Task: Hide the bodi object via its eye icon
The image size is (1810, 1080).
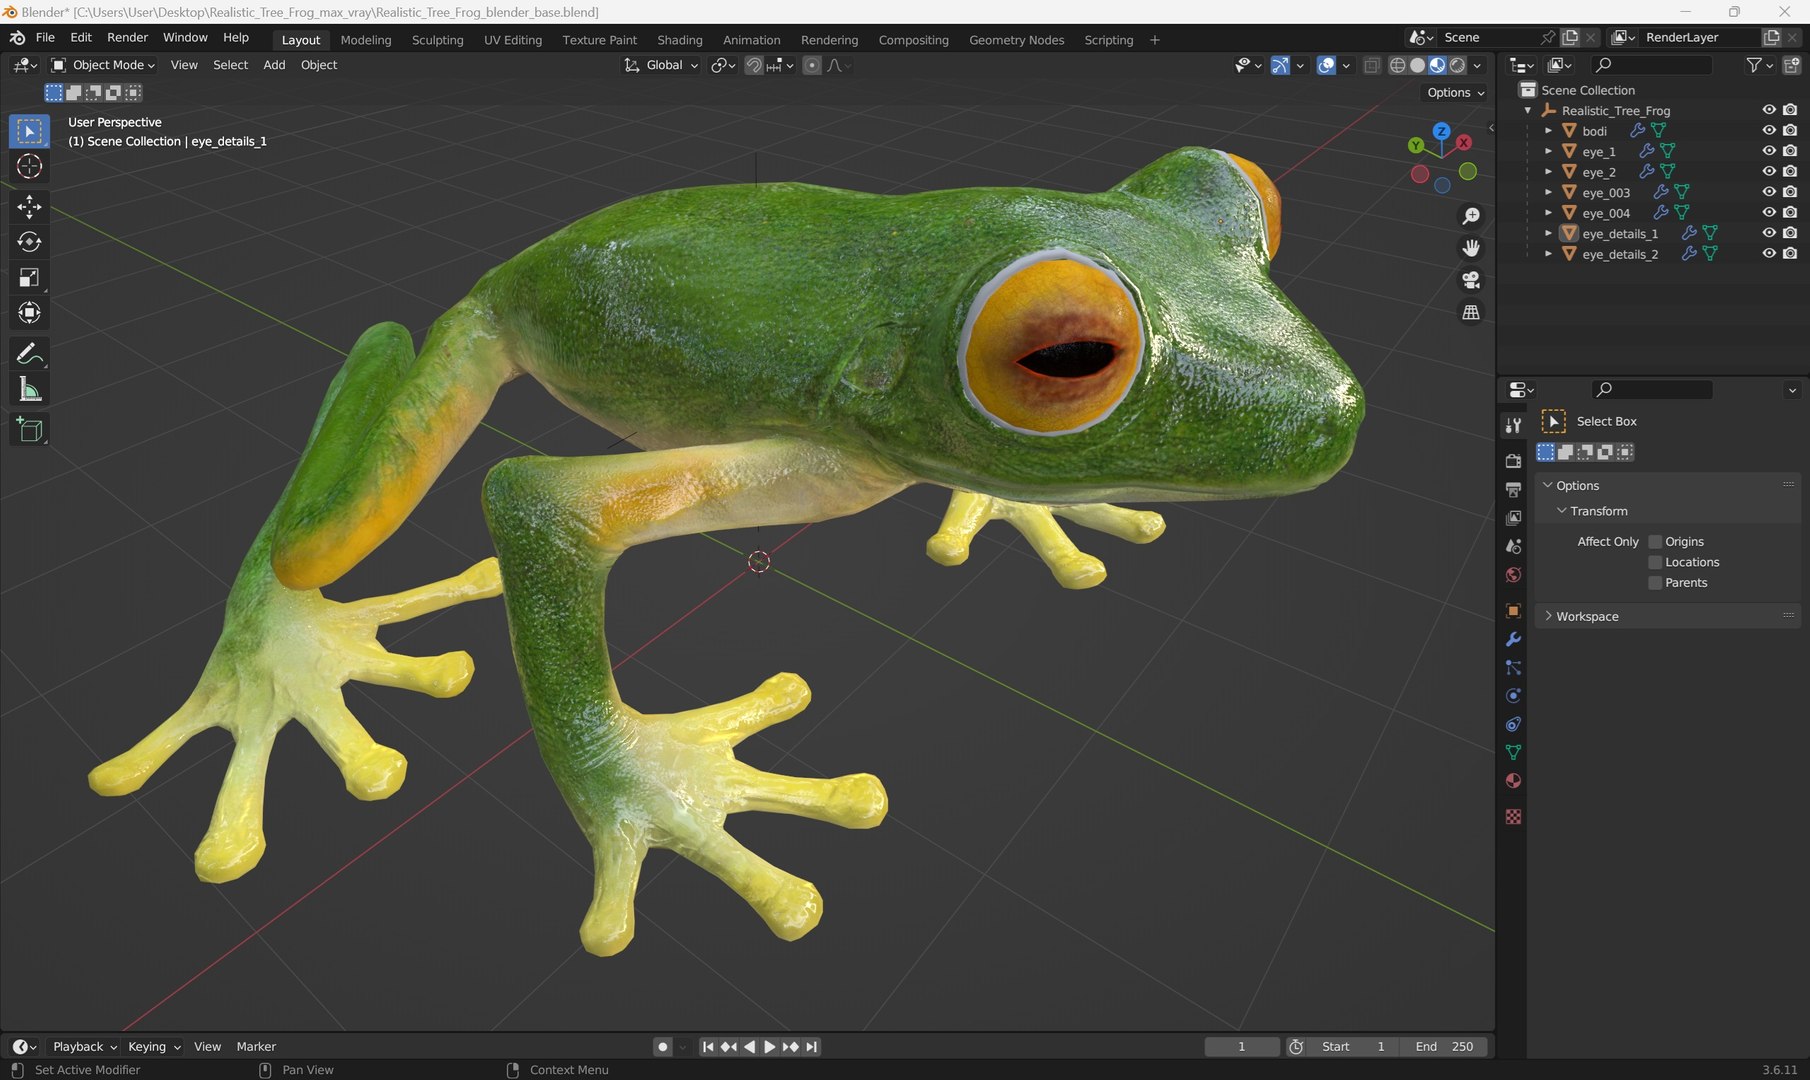Action: coord(1769,130)
